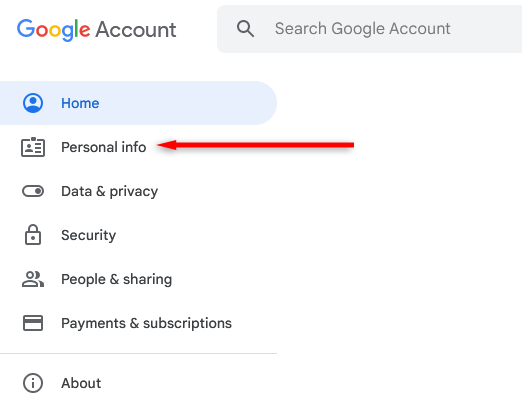Click the divider line above About
Image resolution: width=522 pixels, height=399 pixels.
pyautogui.click(x=138, y=353)
